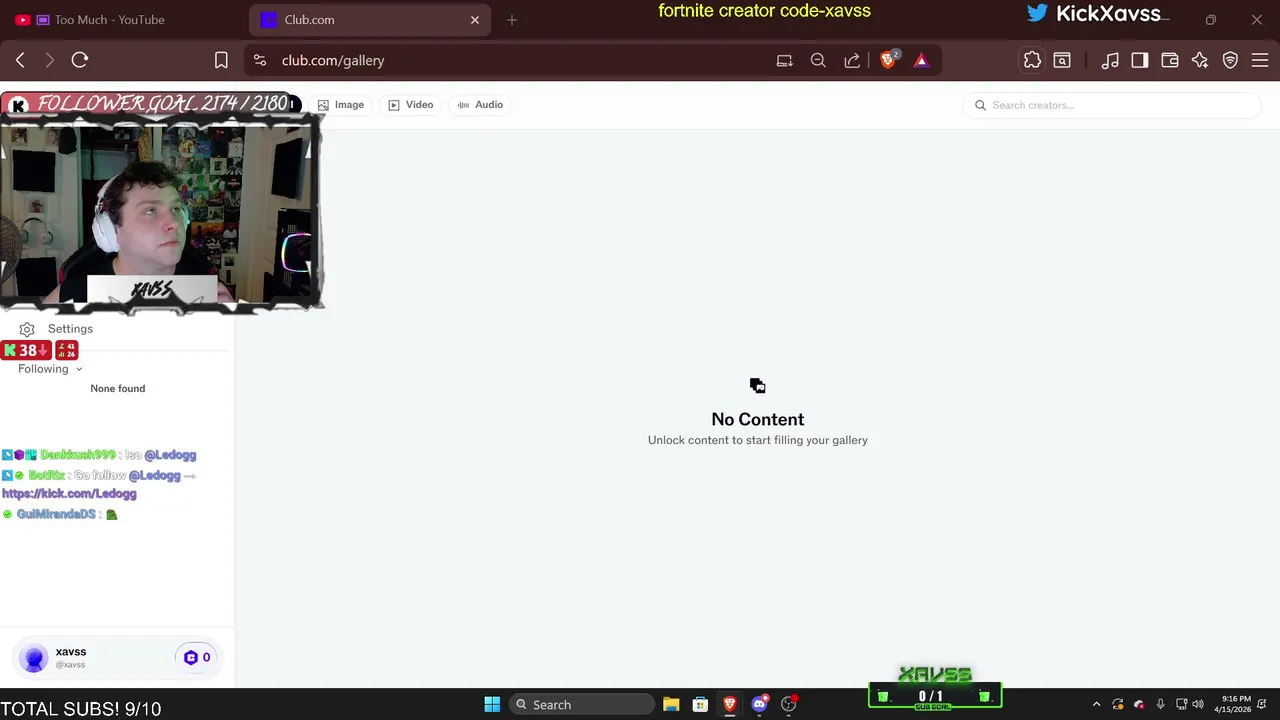The image size is (1280, 720).
Task: Go back with the browser back arrow
Action: [x=20, y=60]
